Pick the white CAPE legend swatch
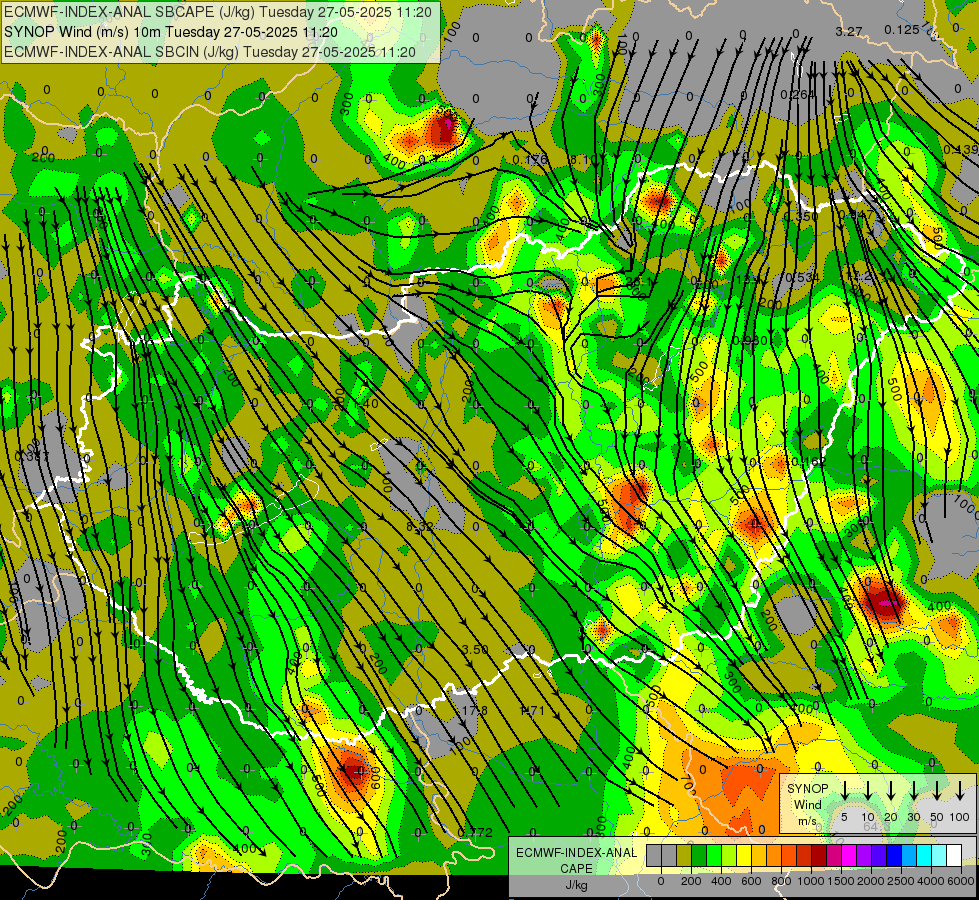Viewport: 979px width, 900px height. click(x=954, y=855)
